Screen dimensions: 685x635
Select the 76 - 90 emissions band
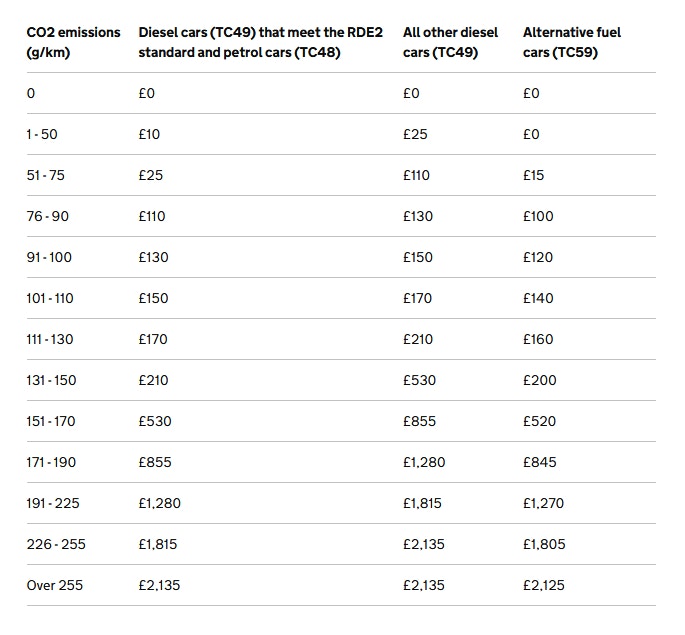pos(48,216)
